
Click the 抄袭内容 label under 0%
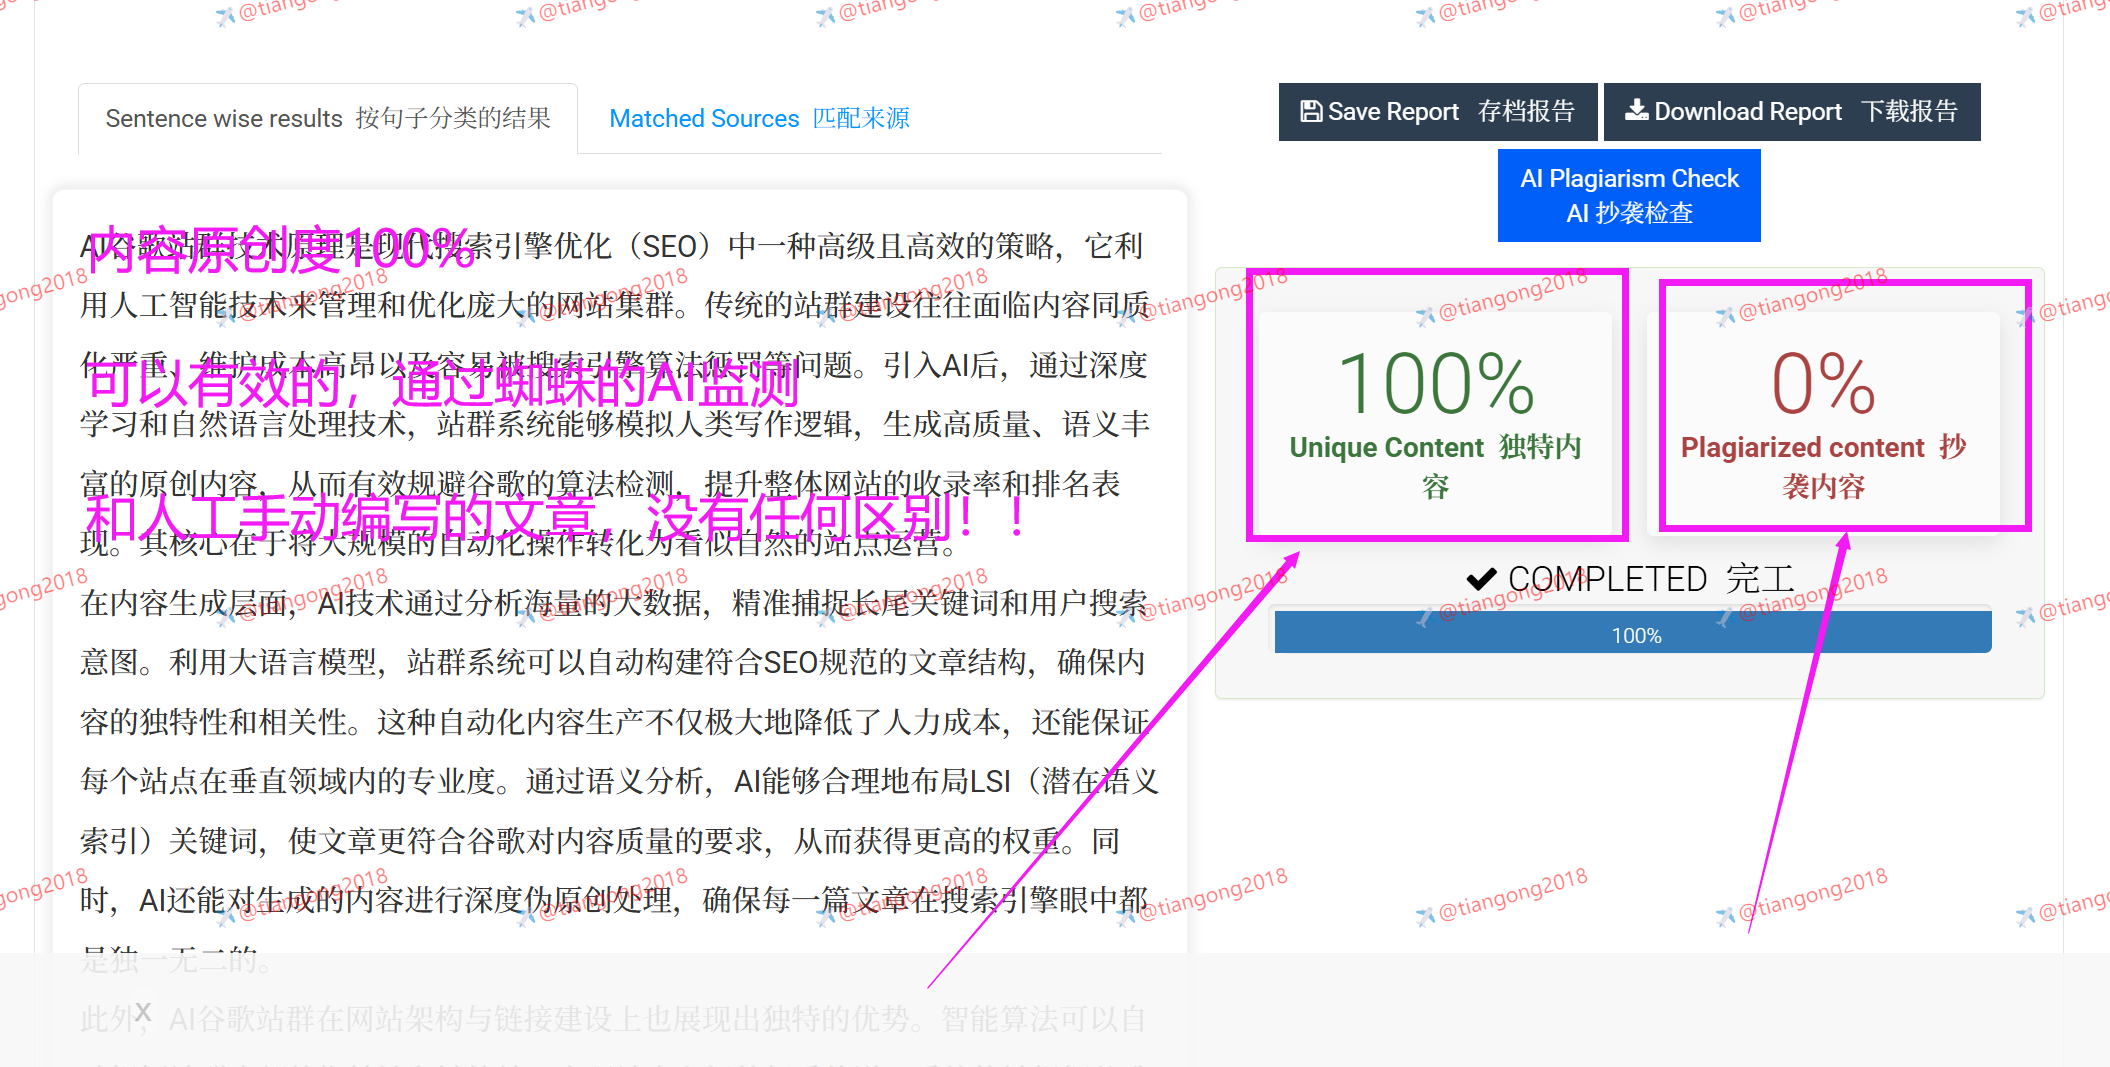pyautogui.click(x=1823, y=486)
